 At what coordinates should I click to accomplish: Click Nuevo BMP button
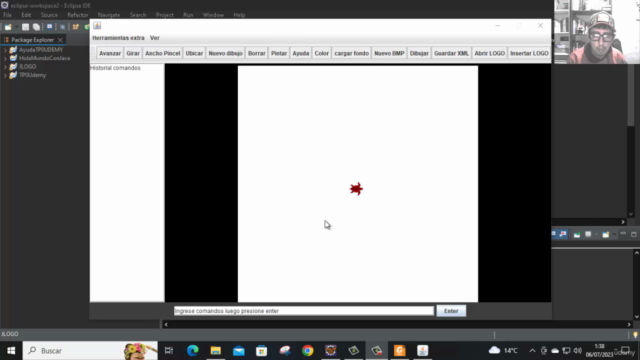[389, 53]
